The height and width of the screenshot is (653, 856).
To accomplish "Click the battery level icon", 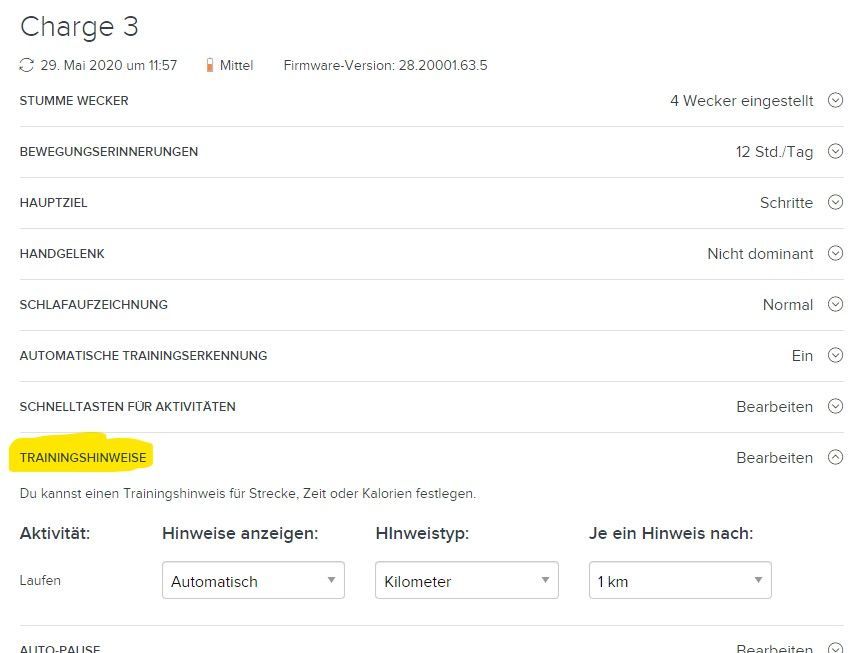I will pyautogui.click(x=210, y=66).
